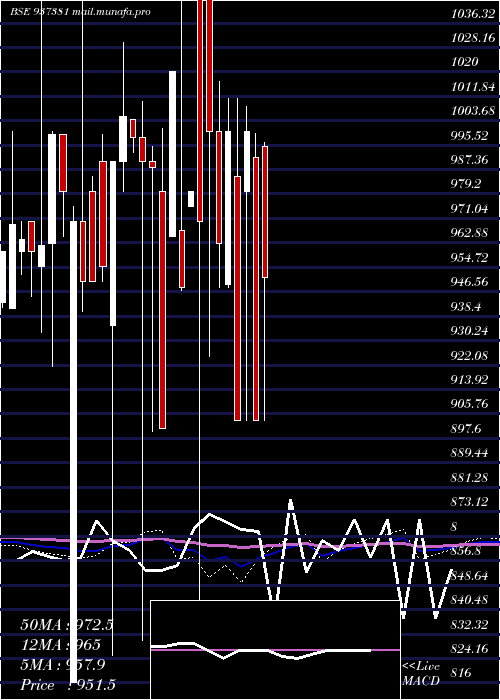Click the 1036.32 price axis label

pos(473,14)
